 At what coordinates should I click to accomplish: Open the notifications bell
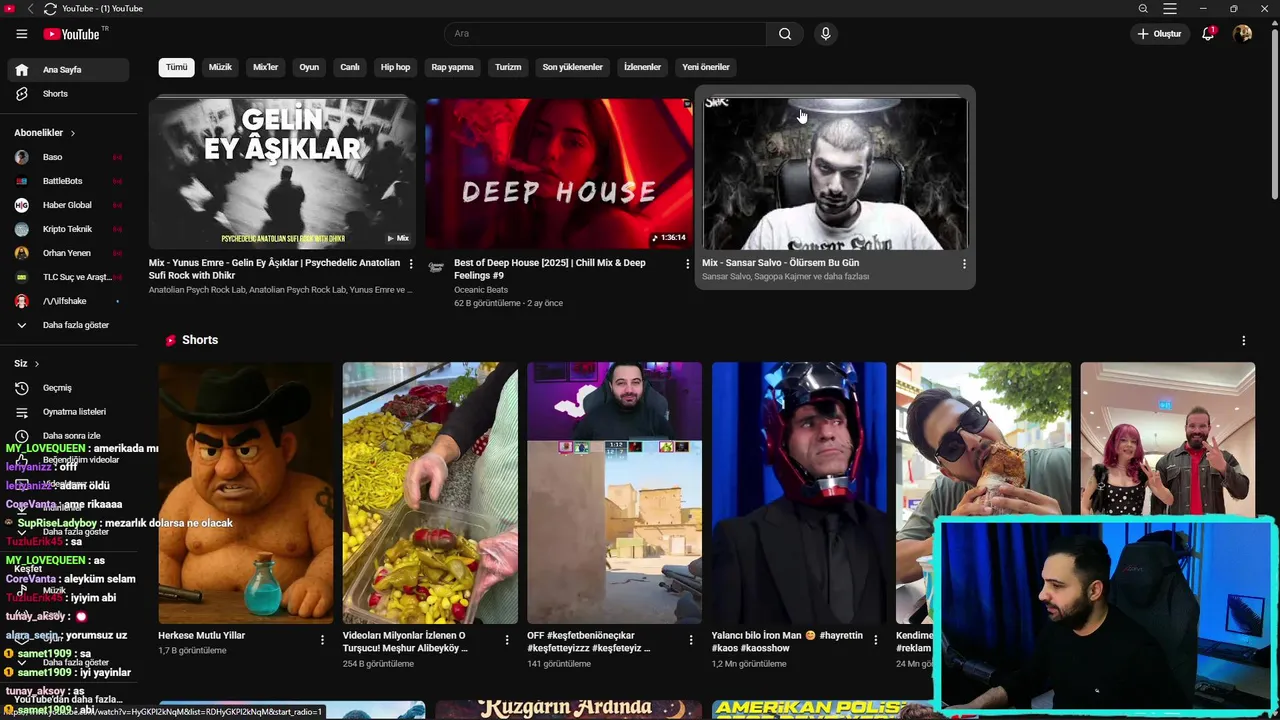click(1209, 34)
